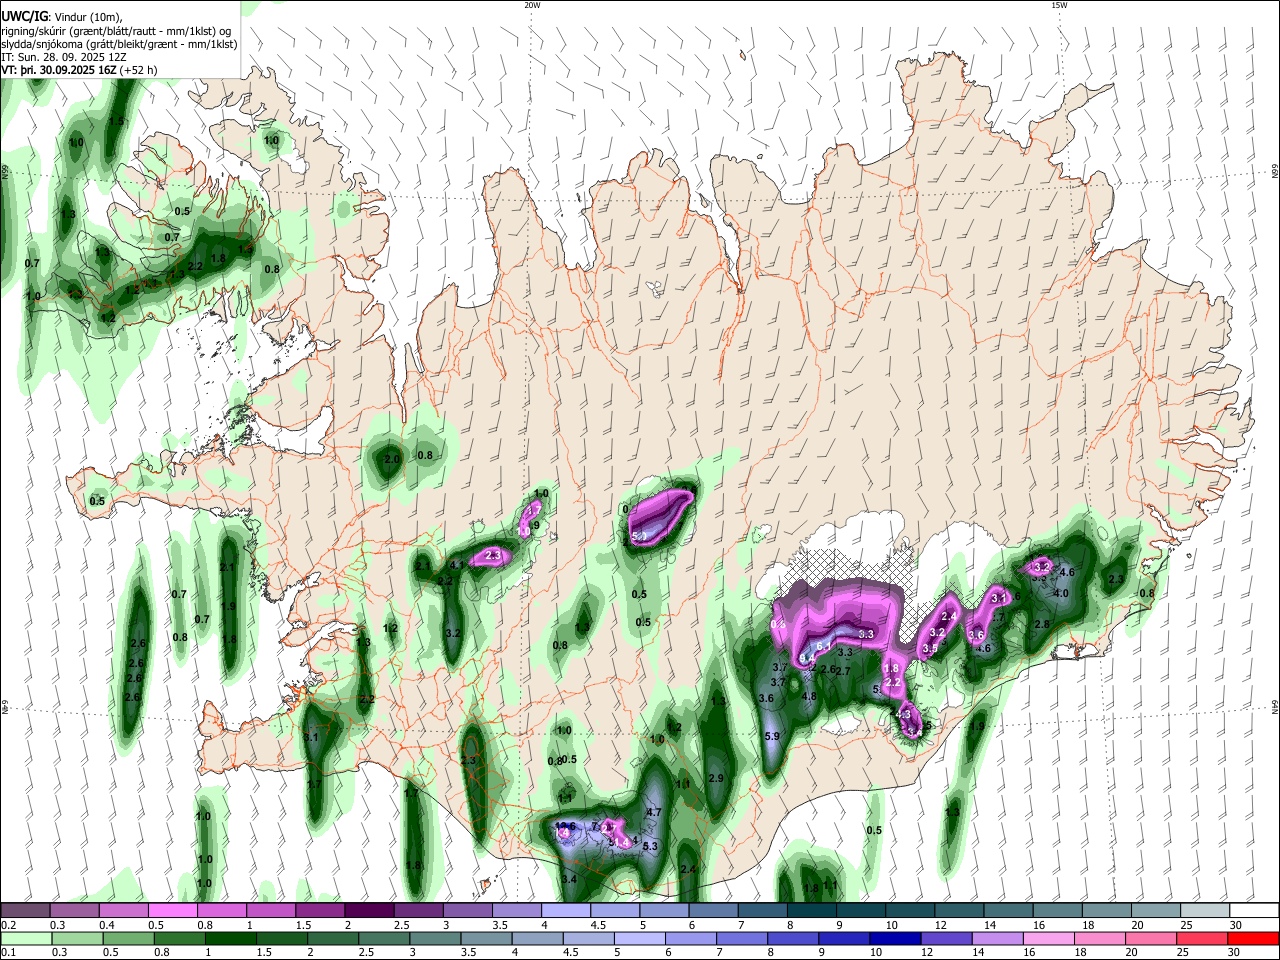Click the 'slydda/snjókoma' legend description line
The image size is (1280, 960).
[x=119, y=44]
